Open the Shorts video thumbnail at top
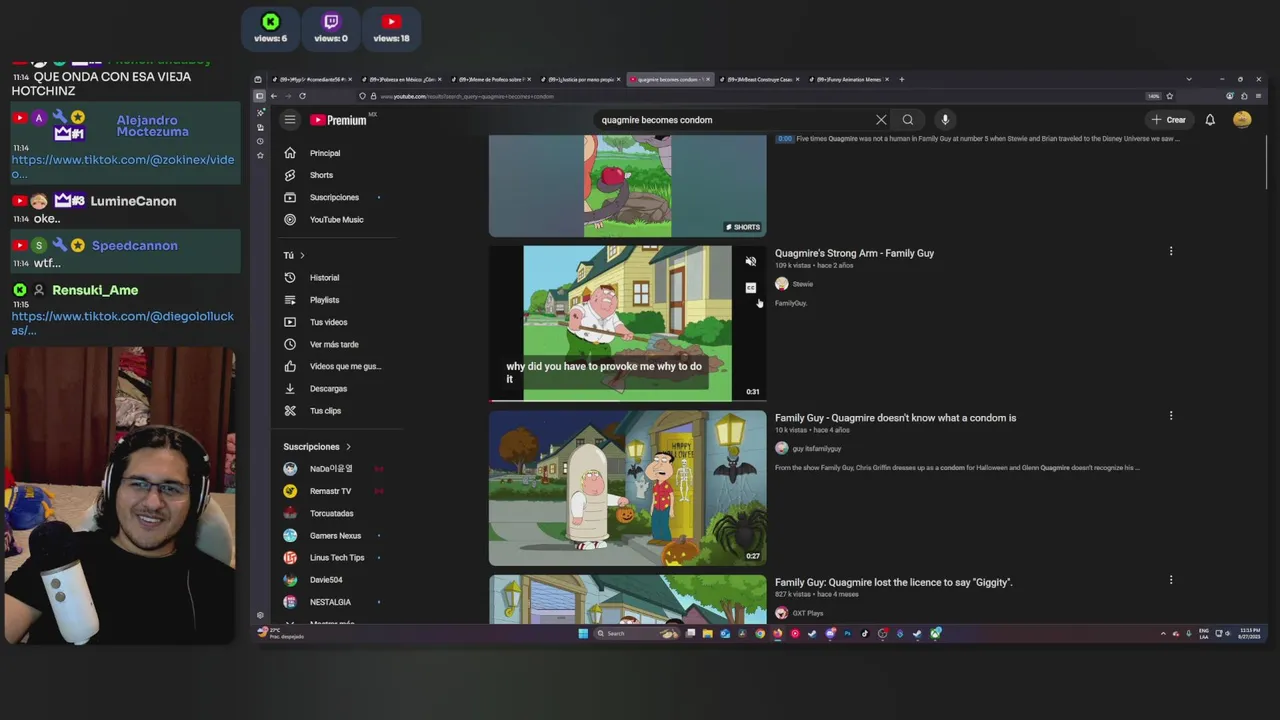Image resolution: width=1280 pixels, height=720 pixels. pos(627,186)
